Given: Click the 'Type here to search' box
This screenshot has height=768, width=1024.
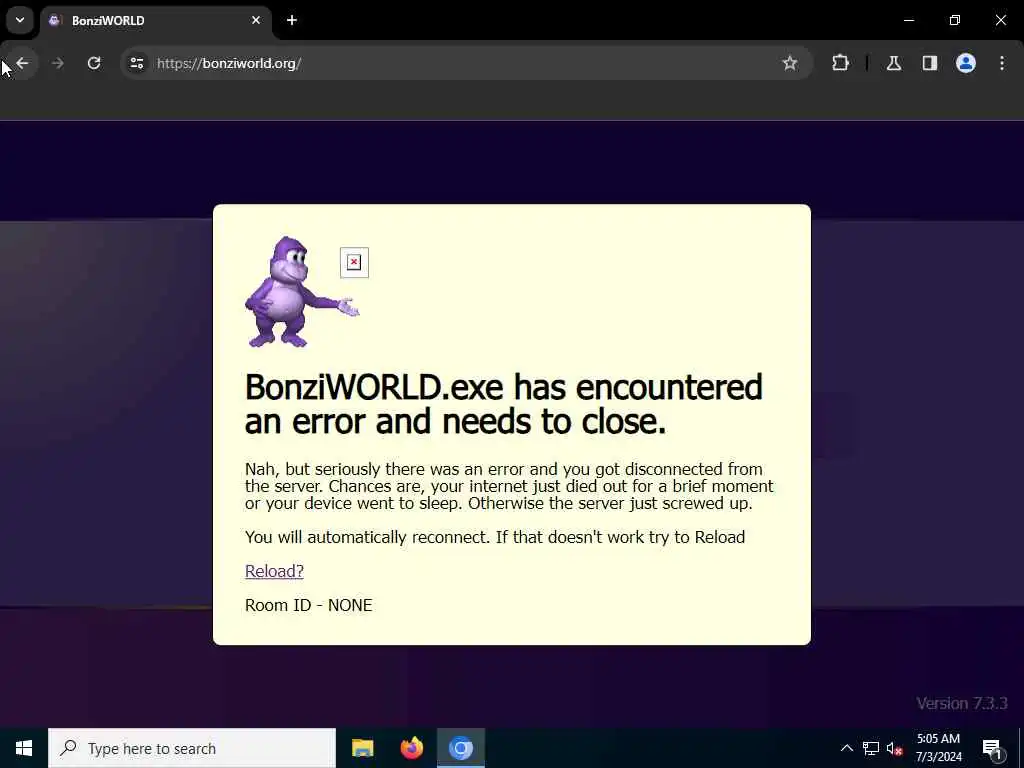Looking at the screenshot, I should pos(192,748).
